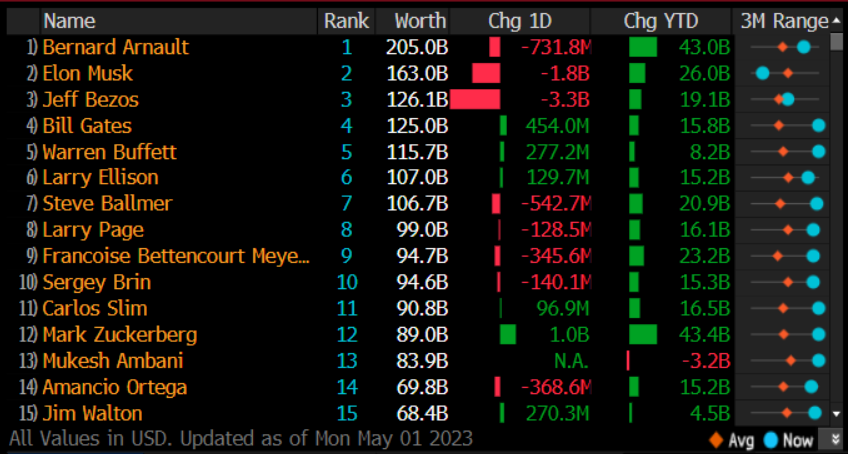Open Larry Ellison entry
This screenshot has width=848, height=454.
point(101,177)
